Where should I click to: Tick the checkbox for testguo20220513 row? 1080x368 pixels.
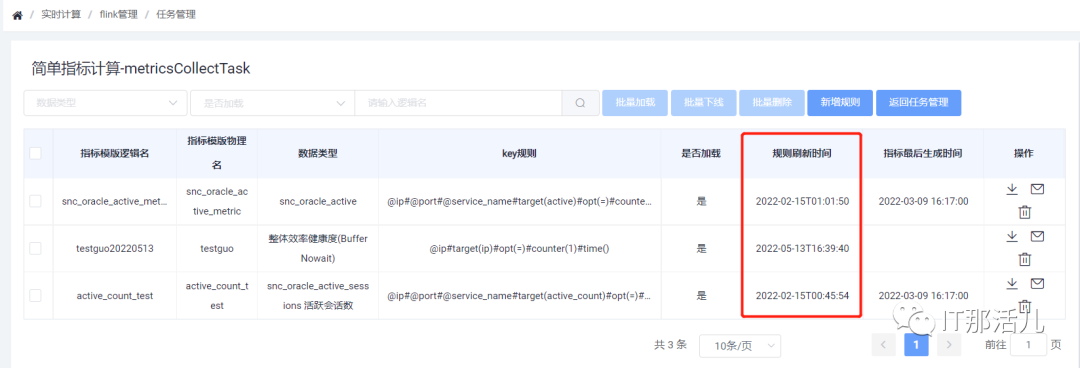[x=35, y=249]
